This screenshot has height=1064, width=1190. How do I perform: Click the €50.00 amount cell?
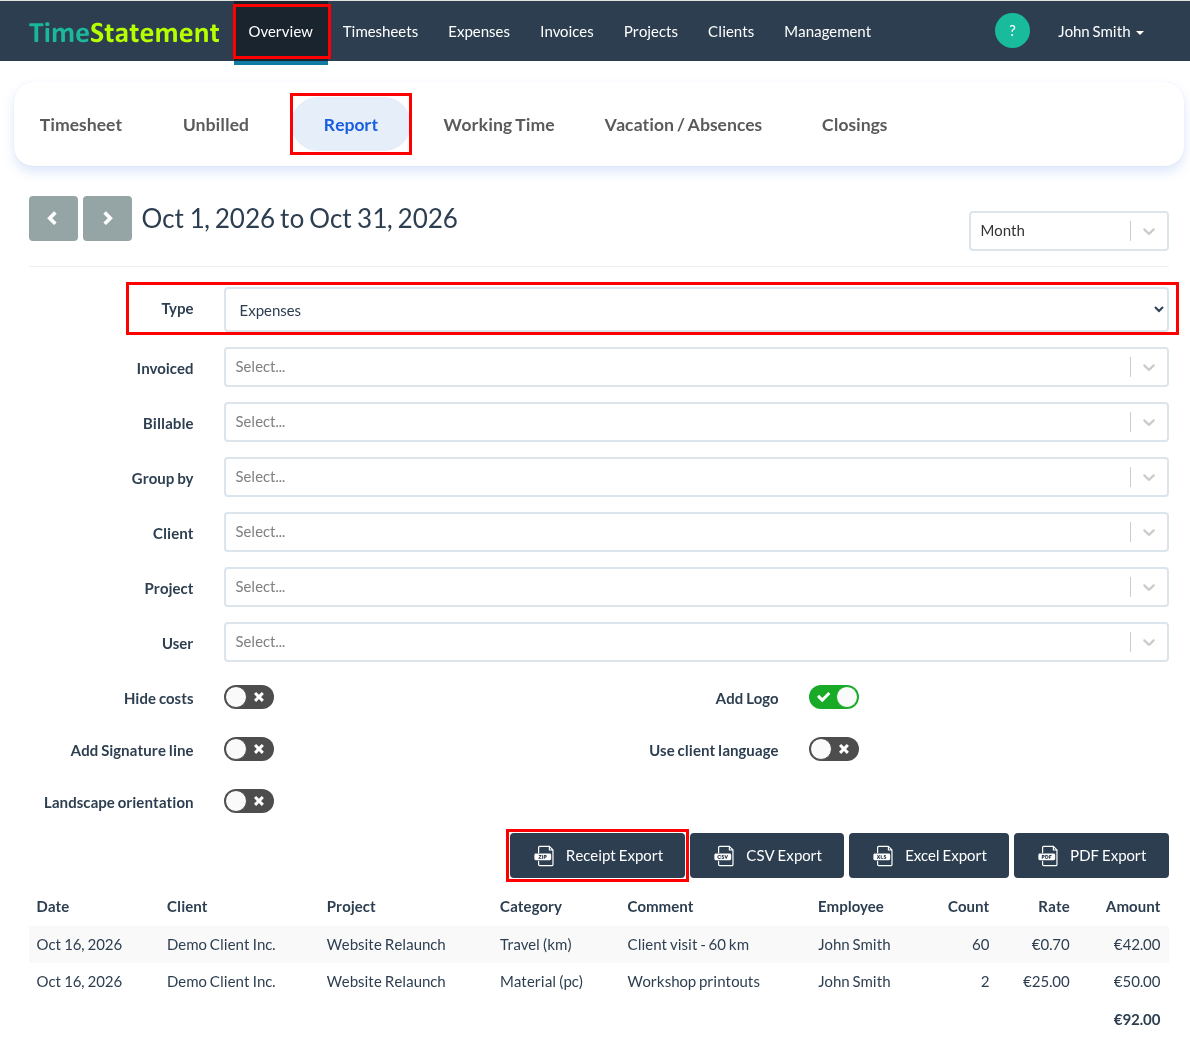(x=1136, y=982)
